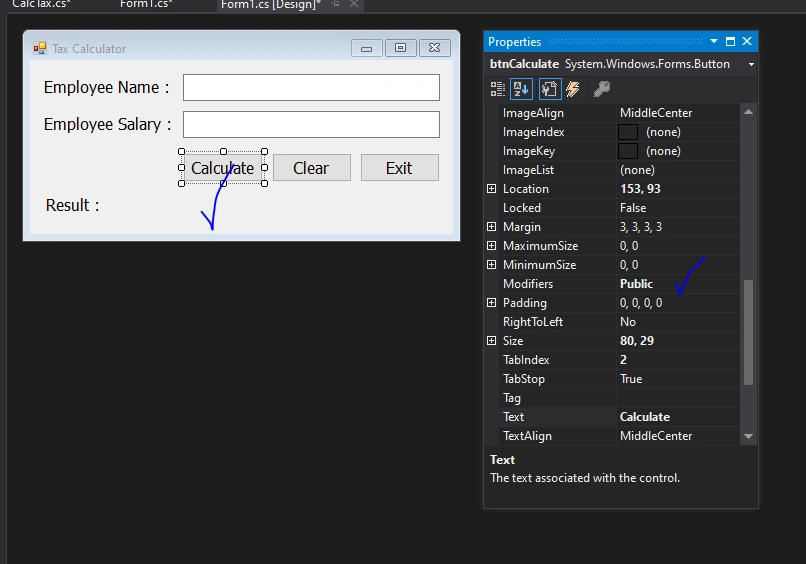Click the wrench Property Pages icon
The image size is (806, 564).
[x=601, y=89]
